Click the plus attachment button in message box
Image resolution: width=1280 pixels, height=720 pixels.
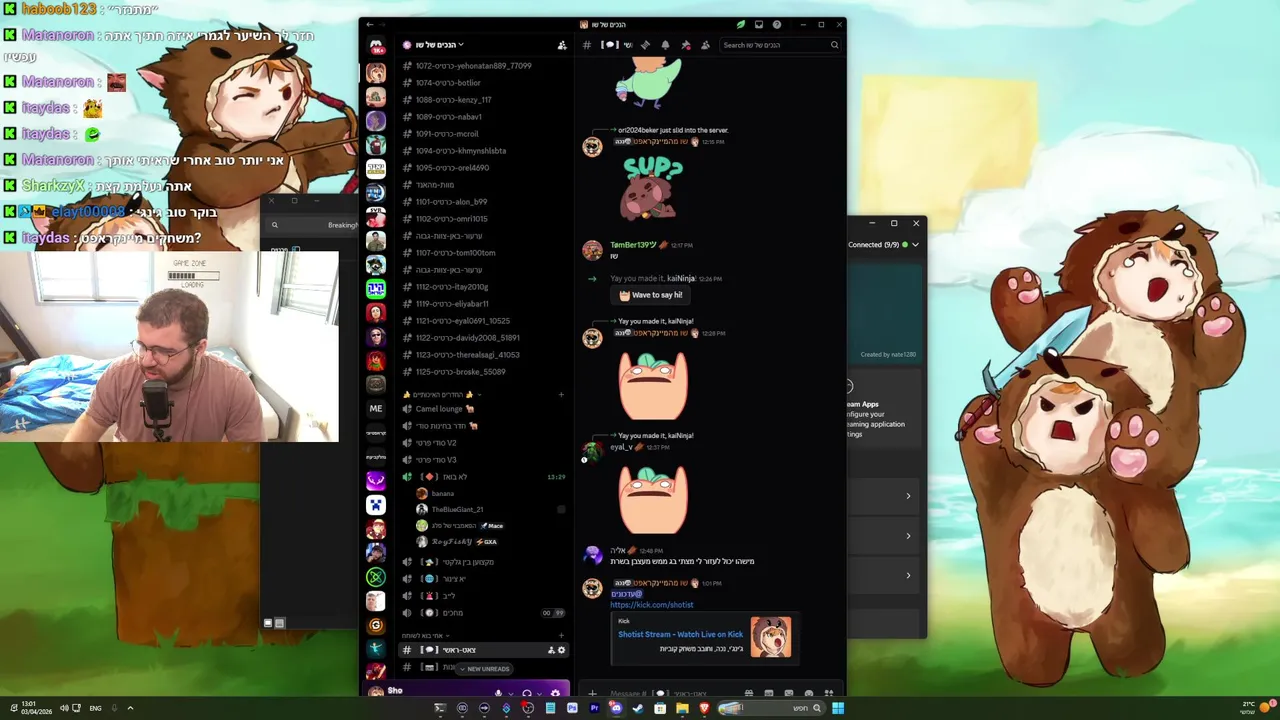click(x=592, y=693)
